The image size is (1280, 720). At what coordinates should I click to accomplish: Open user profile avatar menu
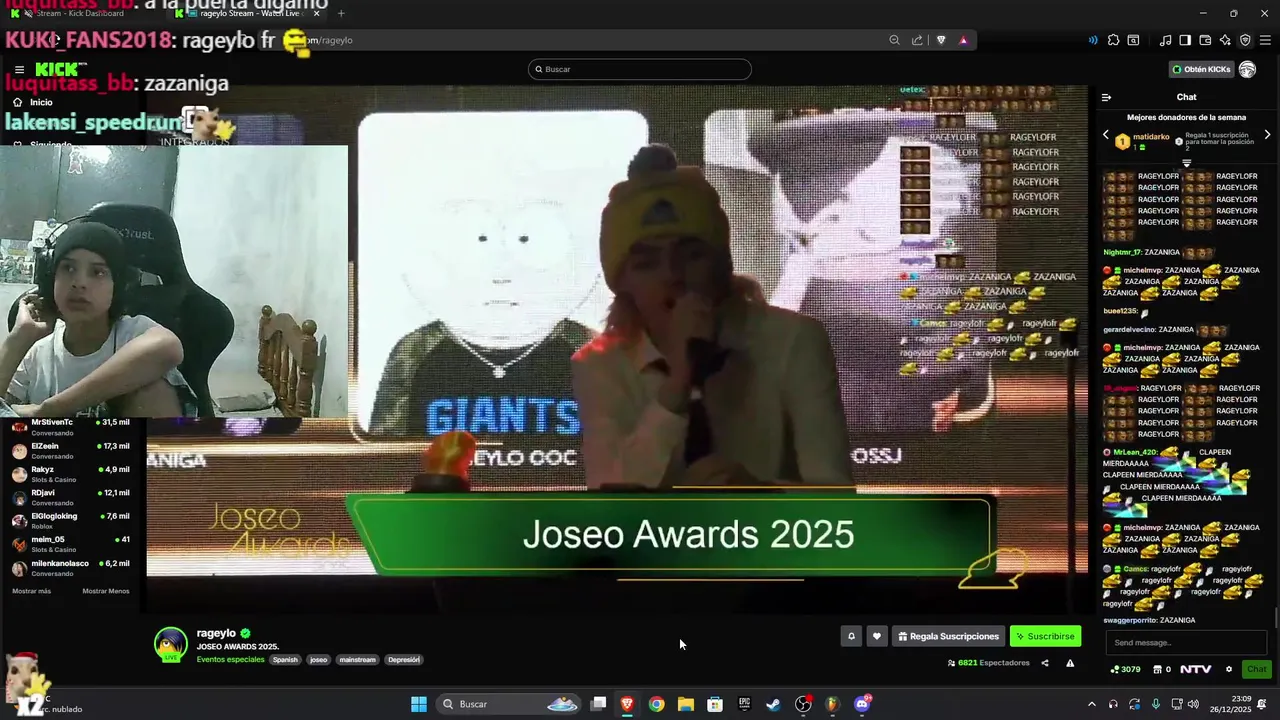[1247, 69]
